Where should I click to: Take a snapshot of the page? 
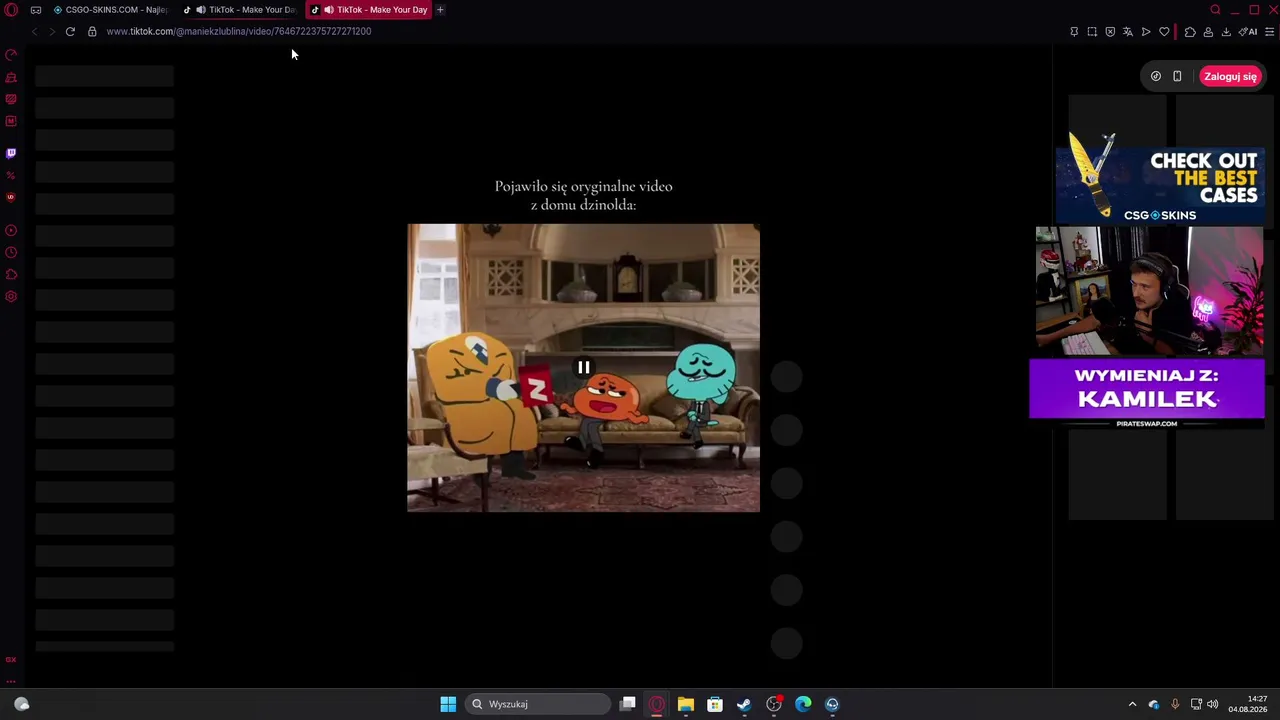(x=1092, y=32)
